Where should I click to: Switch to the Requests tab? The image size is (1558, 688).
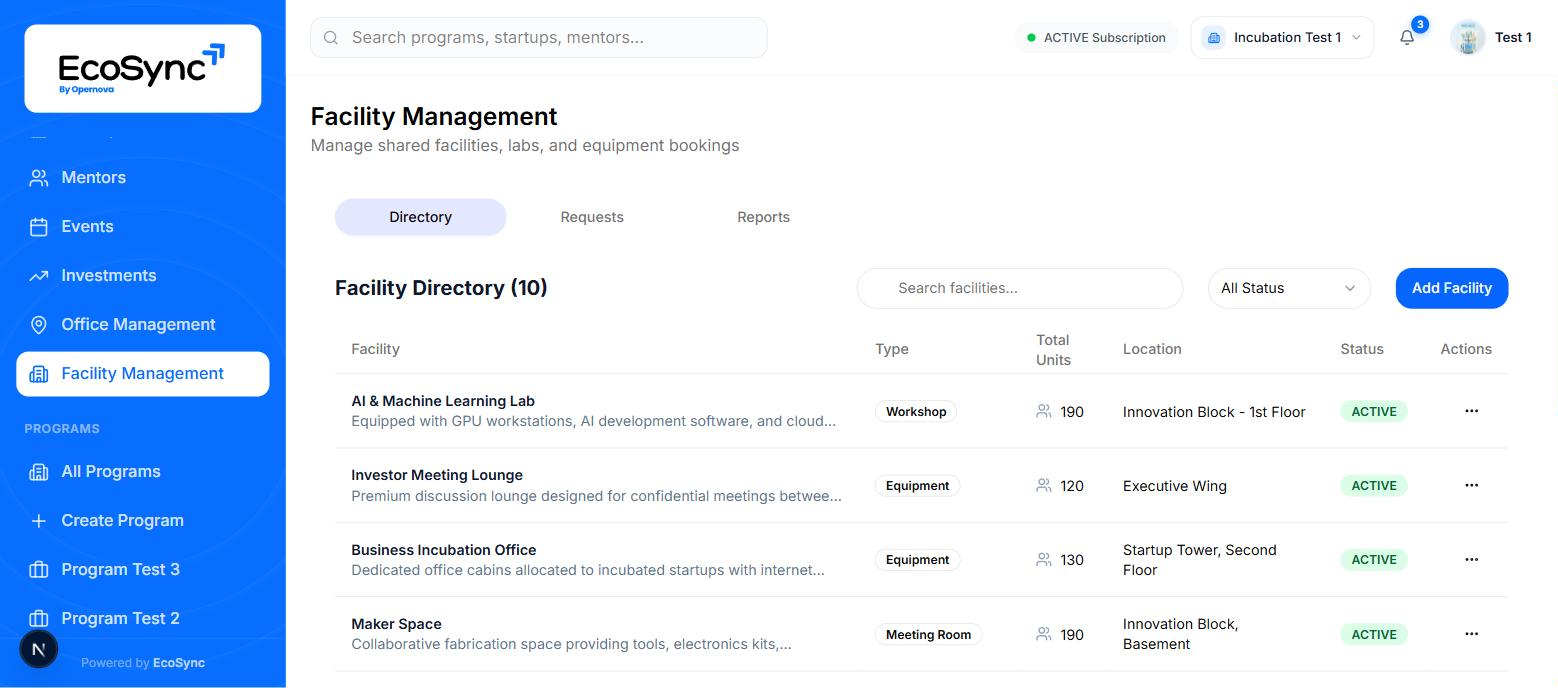[592, 217]
